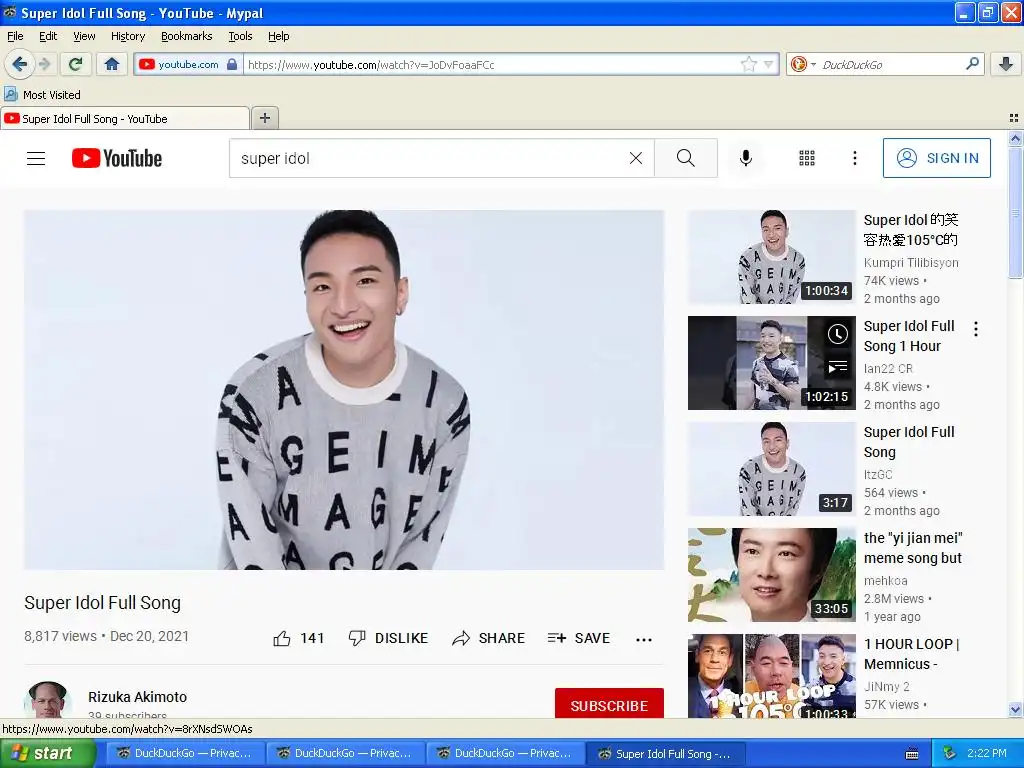Click the YouTube search button

[x=686, y=158]
